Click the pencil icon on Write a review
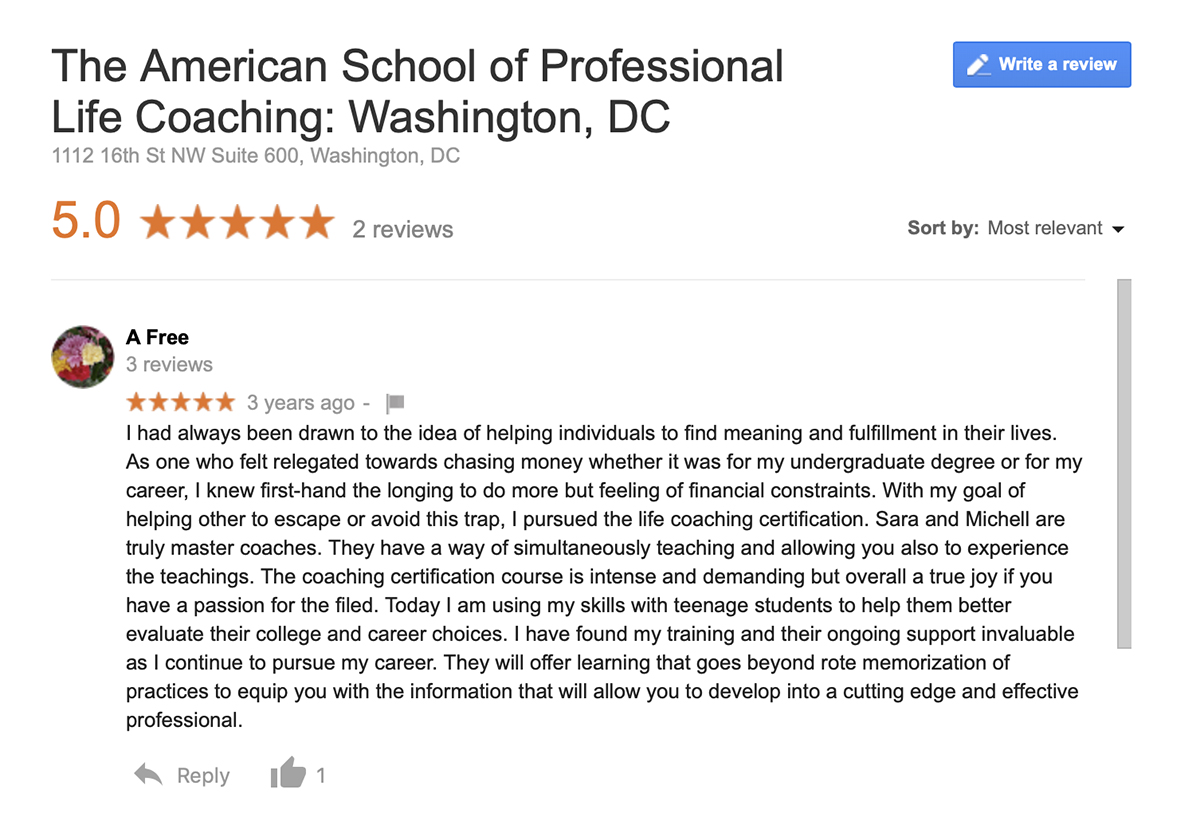The width and height of the screenshot is (1200, 825). [977, 64]
